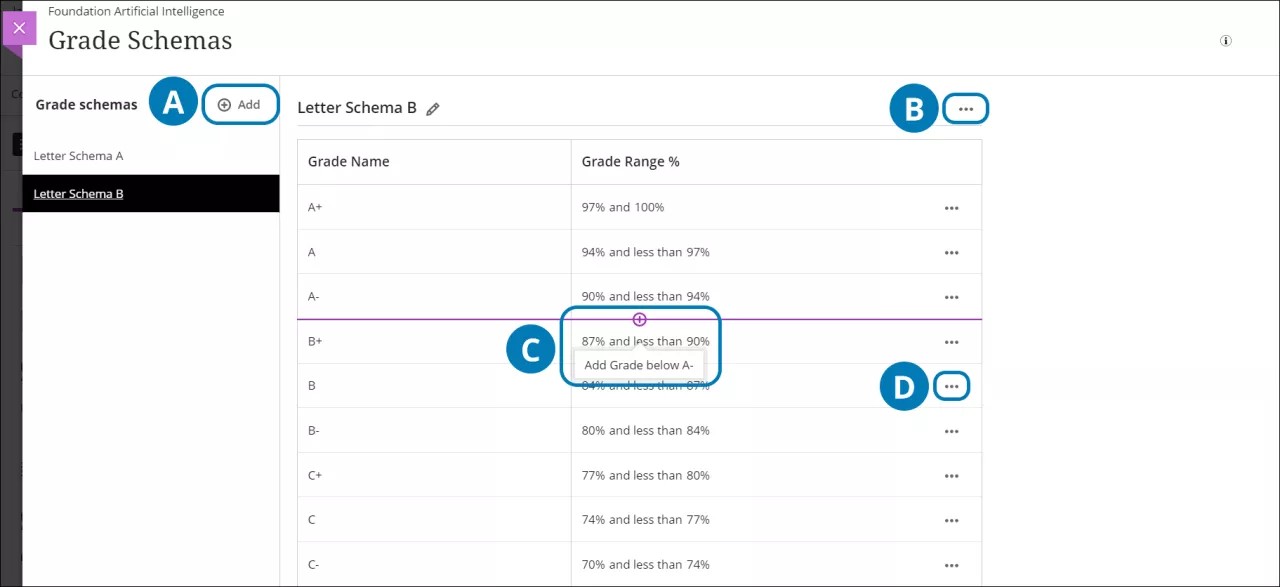
Task: Open the three-dot menu for the A+ row
Action: (951, 208)
